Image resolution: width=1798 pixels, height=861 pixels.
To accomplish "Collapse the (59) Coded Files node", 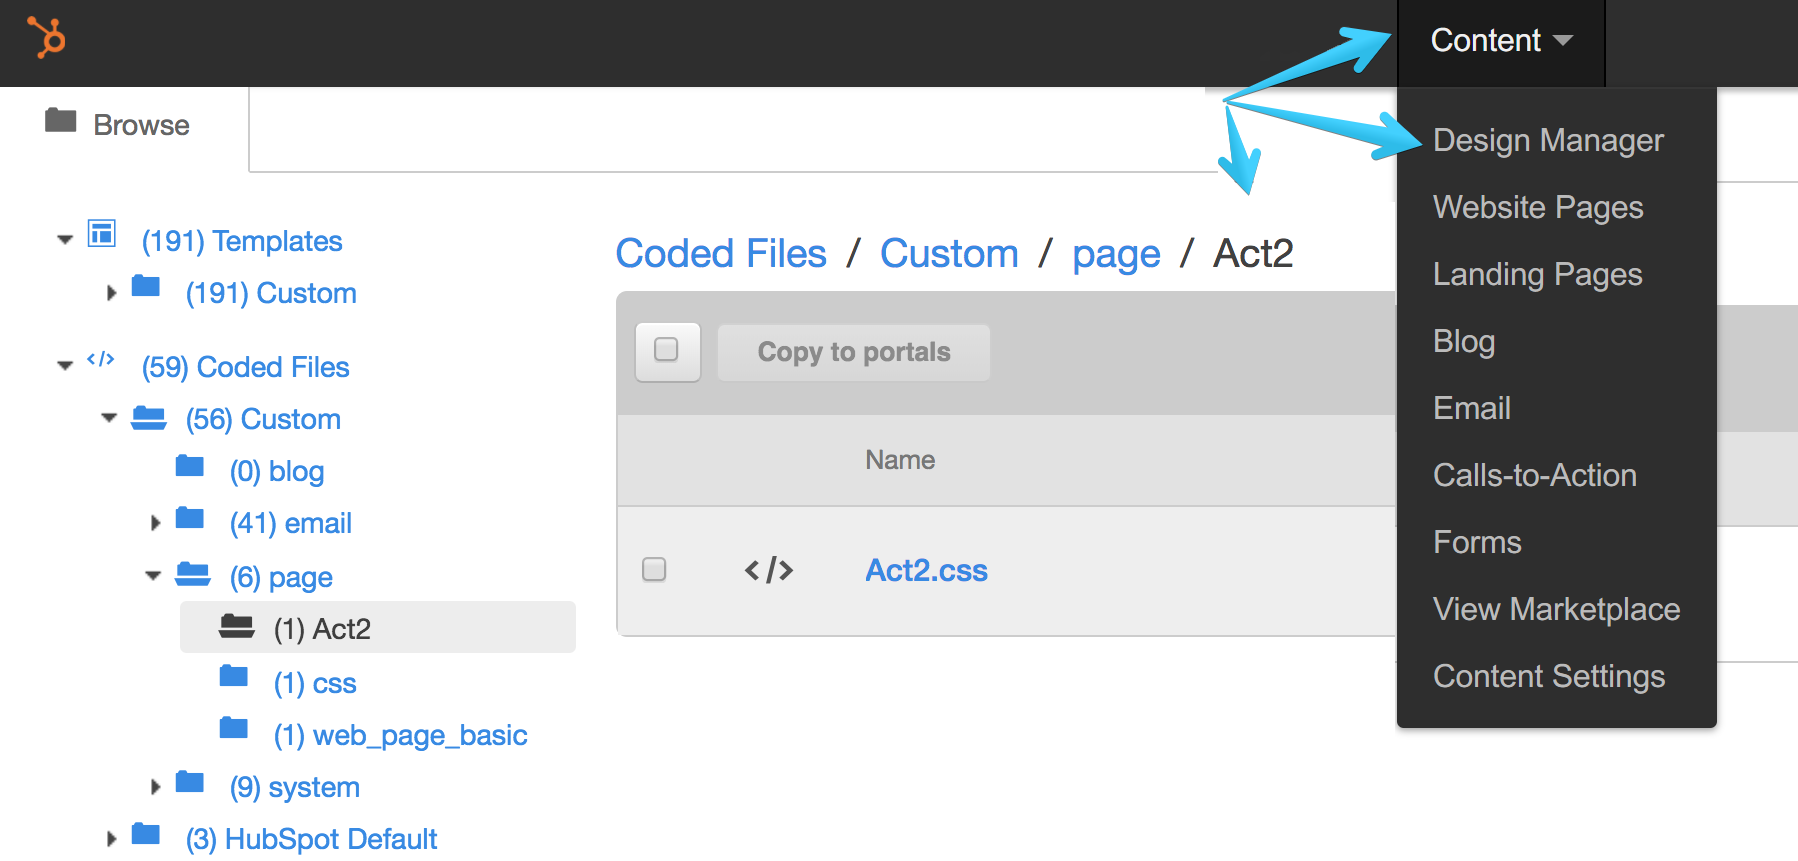I will pos(65,366).
